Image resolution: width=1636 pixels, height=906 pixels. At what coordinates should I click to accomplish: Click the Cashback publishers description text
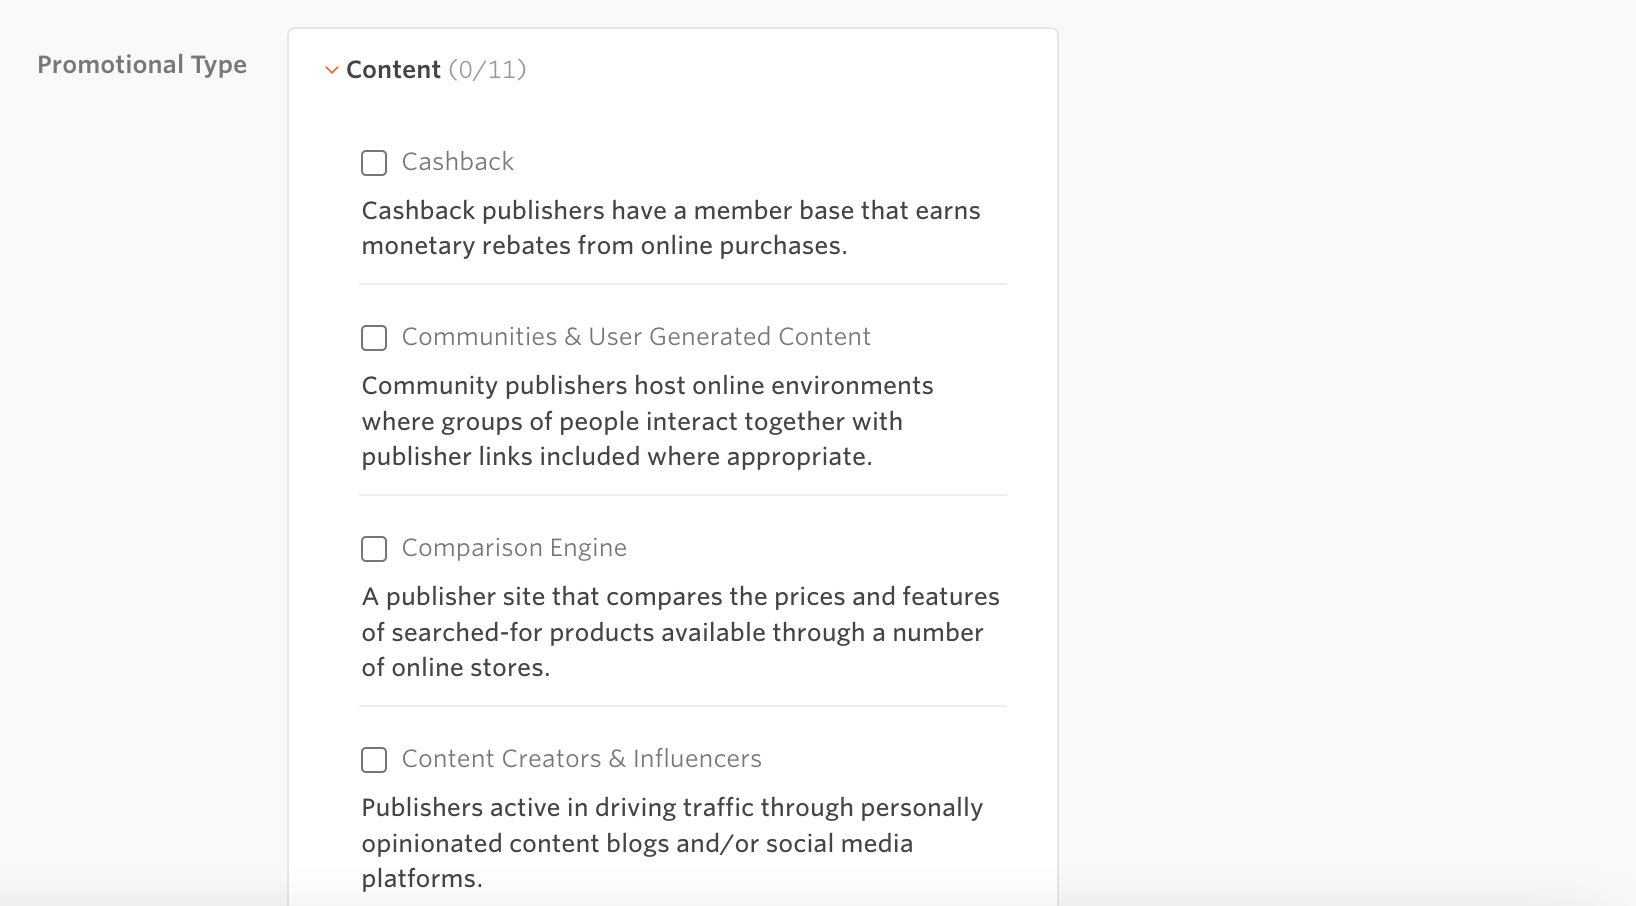pos(671,228)
